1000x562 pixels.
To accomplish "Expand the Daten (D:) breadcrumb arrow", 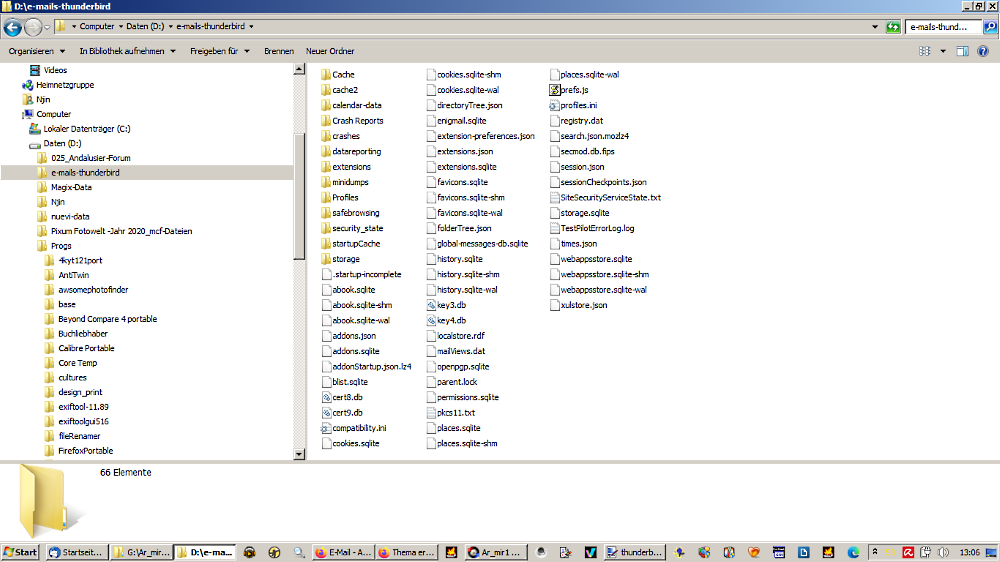I will (x=170, y=27).
